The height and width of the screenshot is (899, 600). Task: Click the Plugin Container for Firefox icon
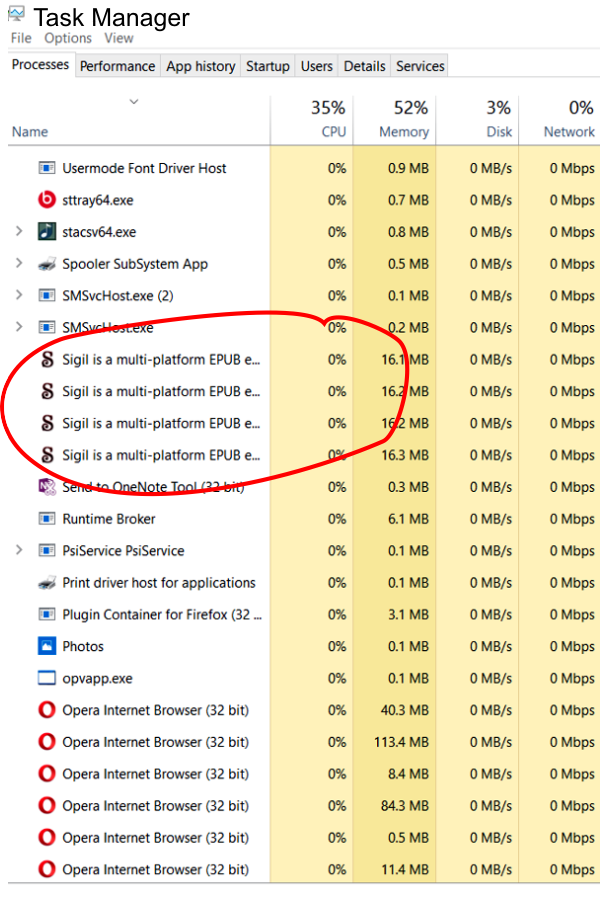point(46,615)
